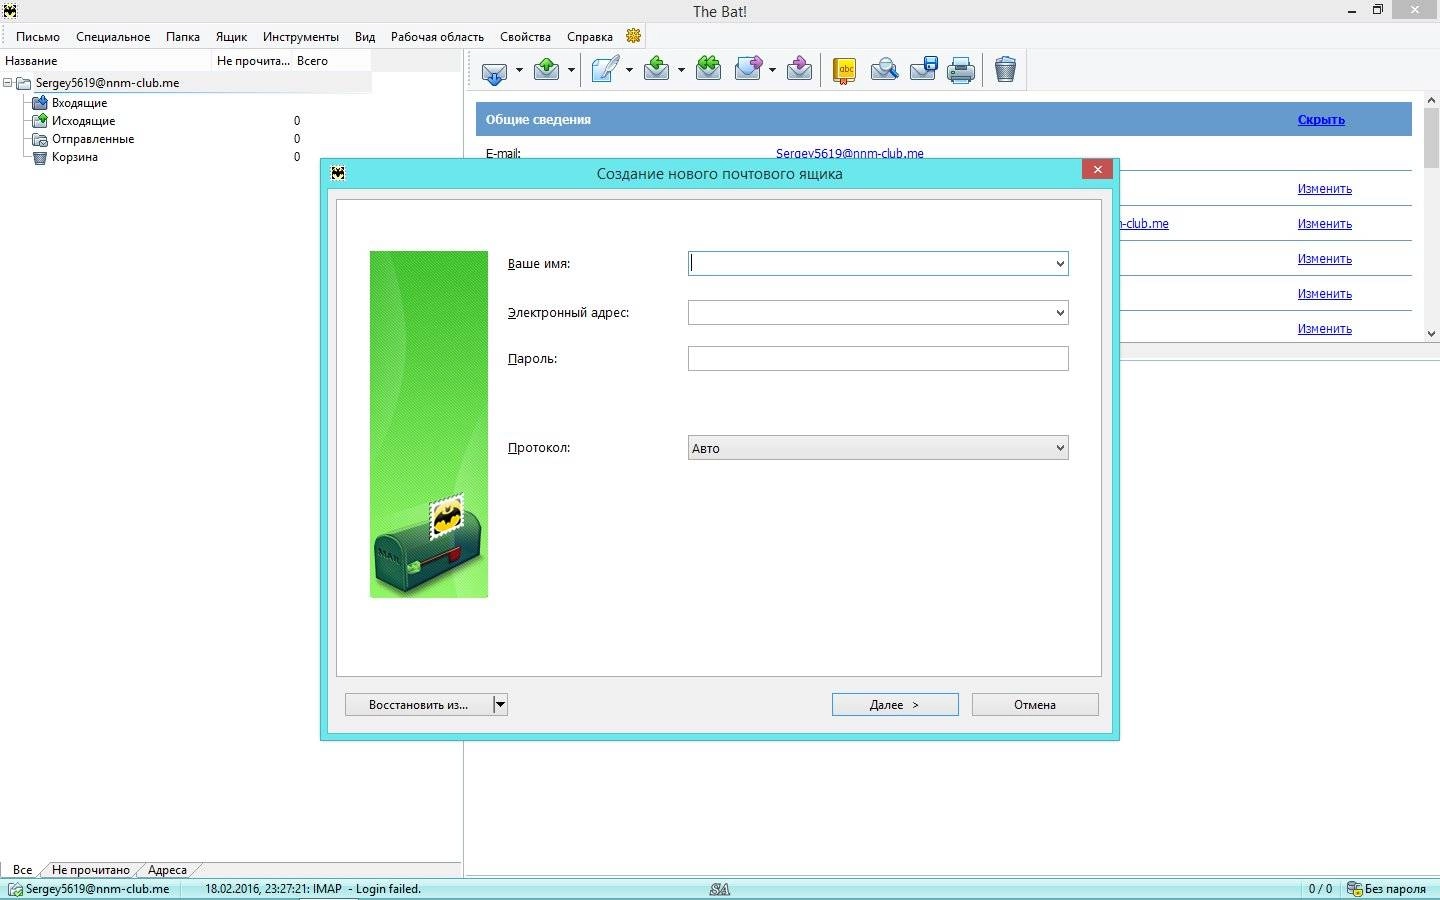The height and width of the screenshot is (900, 1440).
Task: Click the Get new mail toolbar icon
Action: pos(494,70)
